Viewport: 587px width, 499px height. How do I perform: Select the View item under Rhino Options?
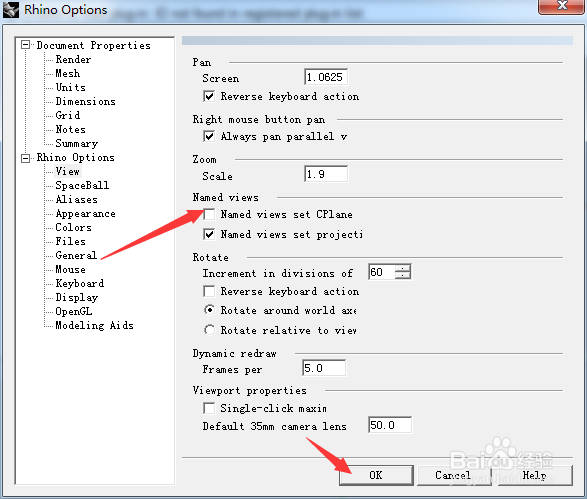(67, 171)
